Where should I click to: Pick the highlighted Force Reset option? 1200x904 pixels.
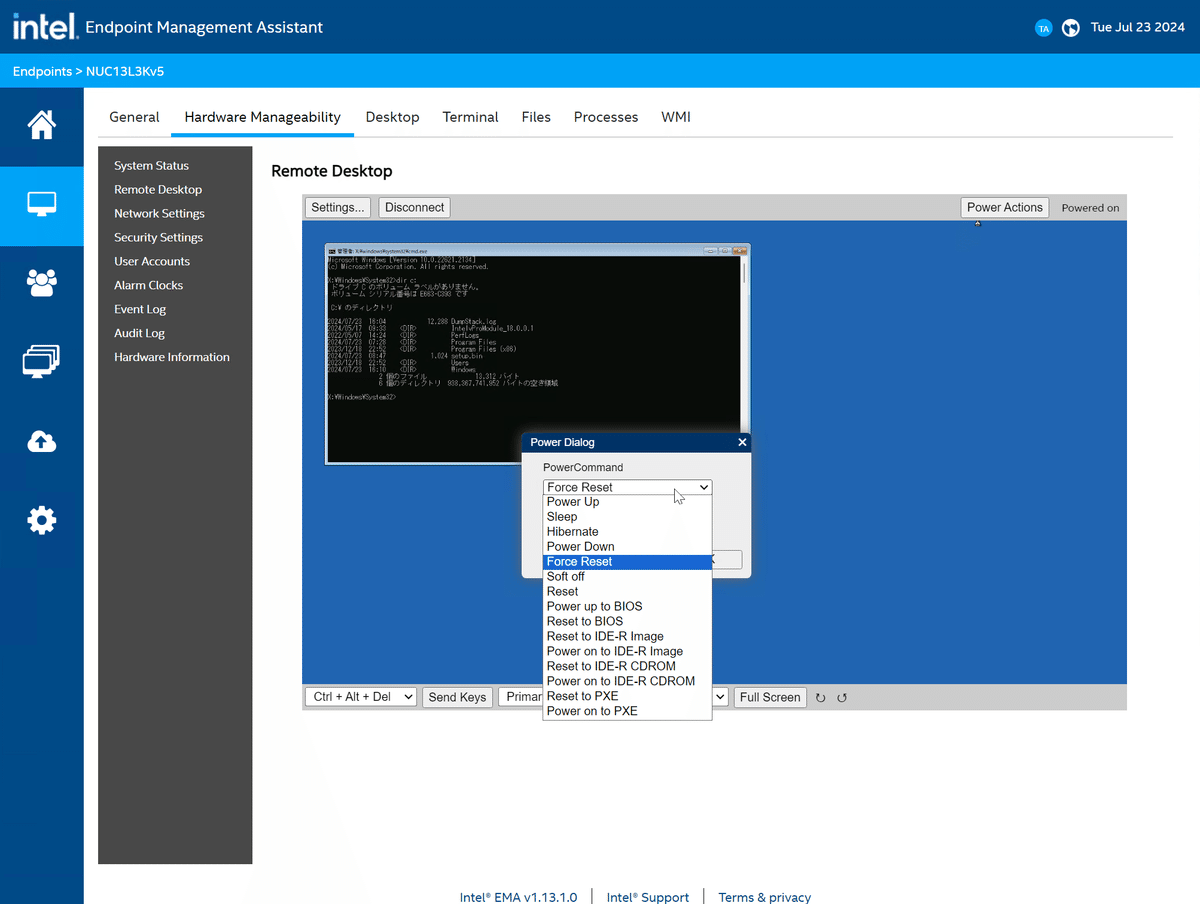pyautogui.click(x=628, y=562)
